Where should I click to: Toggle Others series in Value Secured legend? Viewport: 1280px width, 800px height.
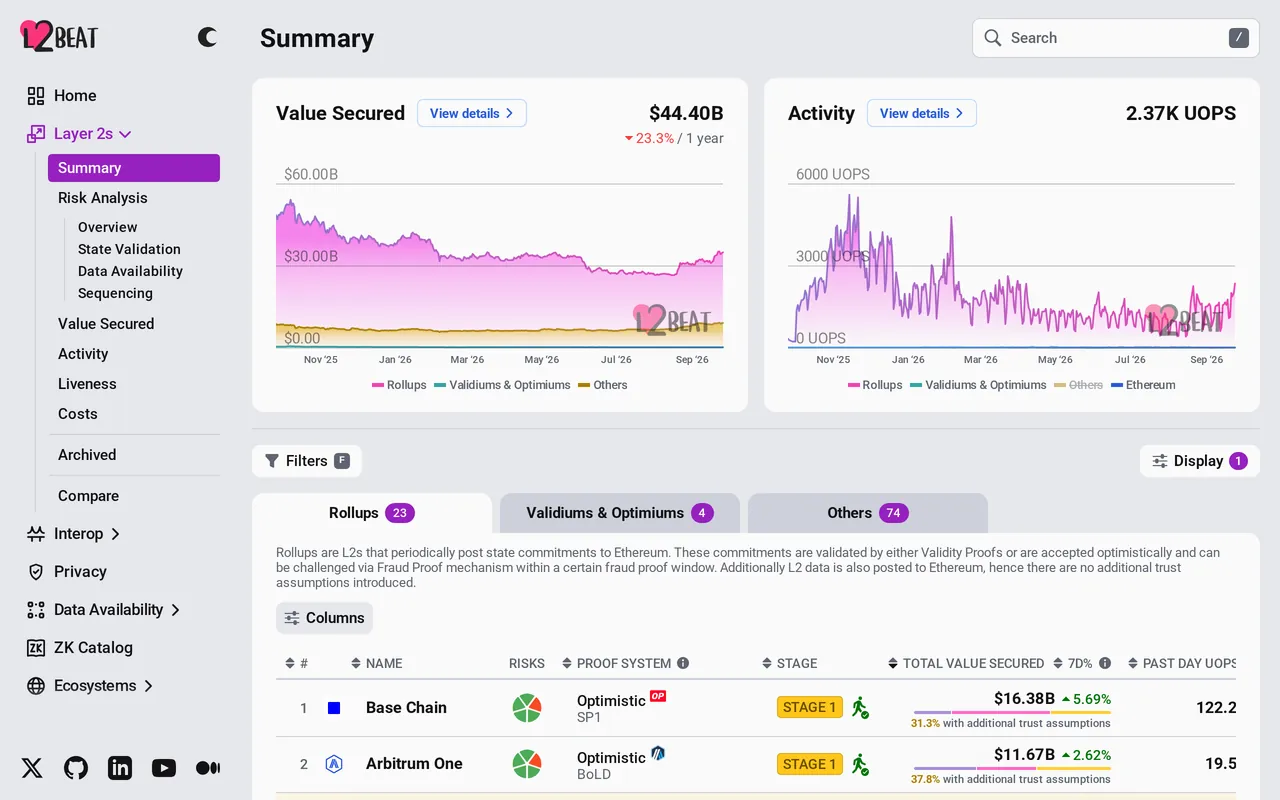coord(603,385)
